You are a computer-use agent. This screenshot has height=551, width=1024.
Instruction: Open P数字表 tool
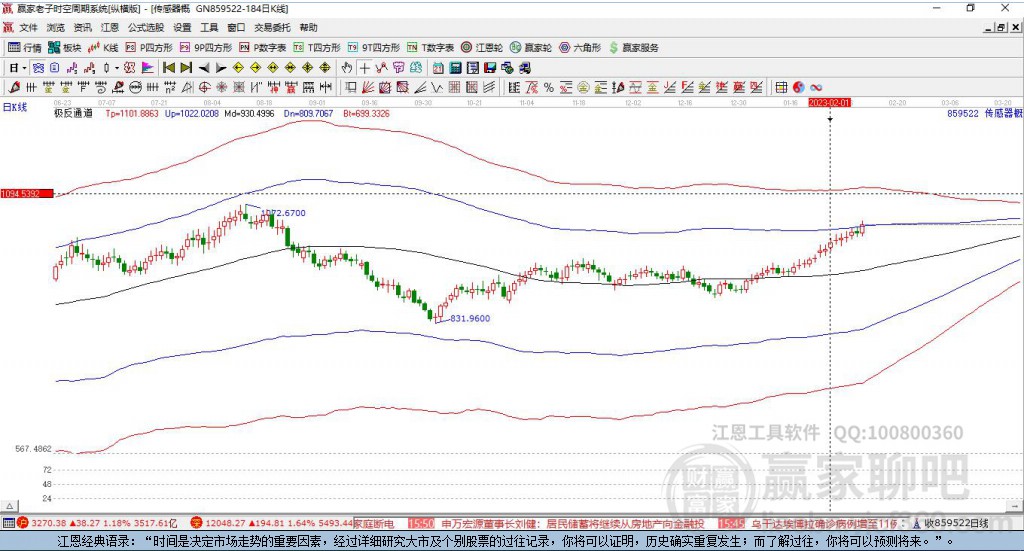point(263,48)
